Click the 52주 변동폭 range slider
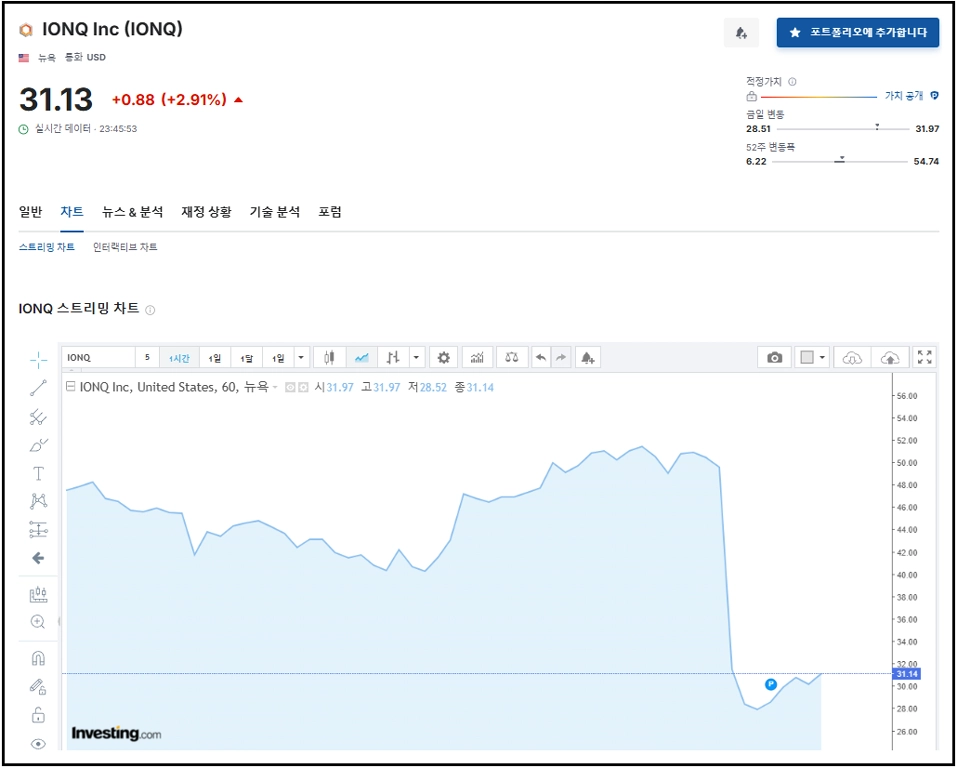This screenshot has width=957, height=768. (x=840, y=161)
